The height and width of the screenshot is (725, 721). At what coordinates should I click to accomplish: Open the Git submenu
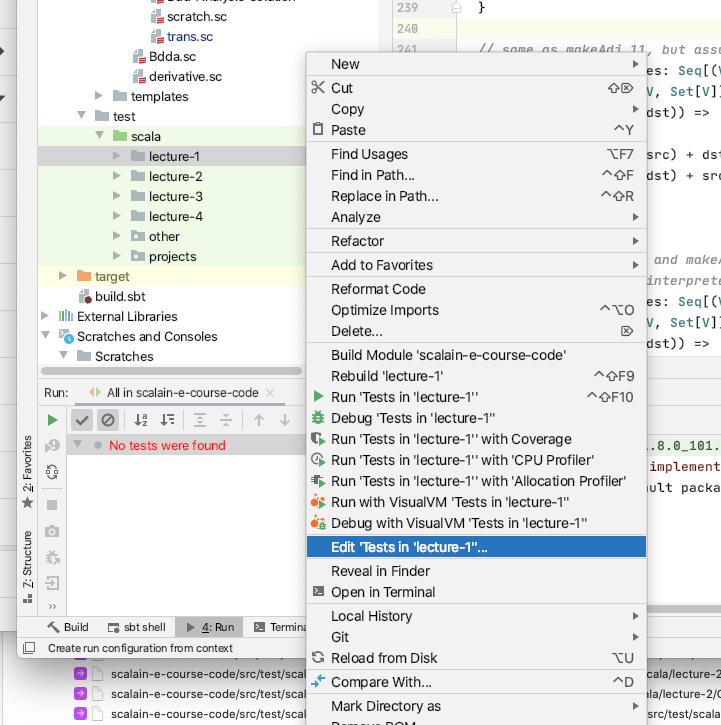click(476, 637)
